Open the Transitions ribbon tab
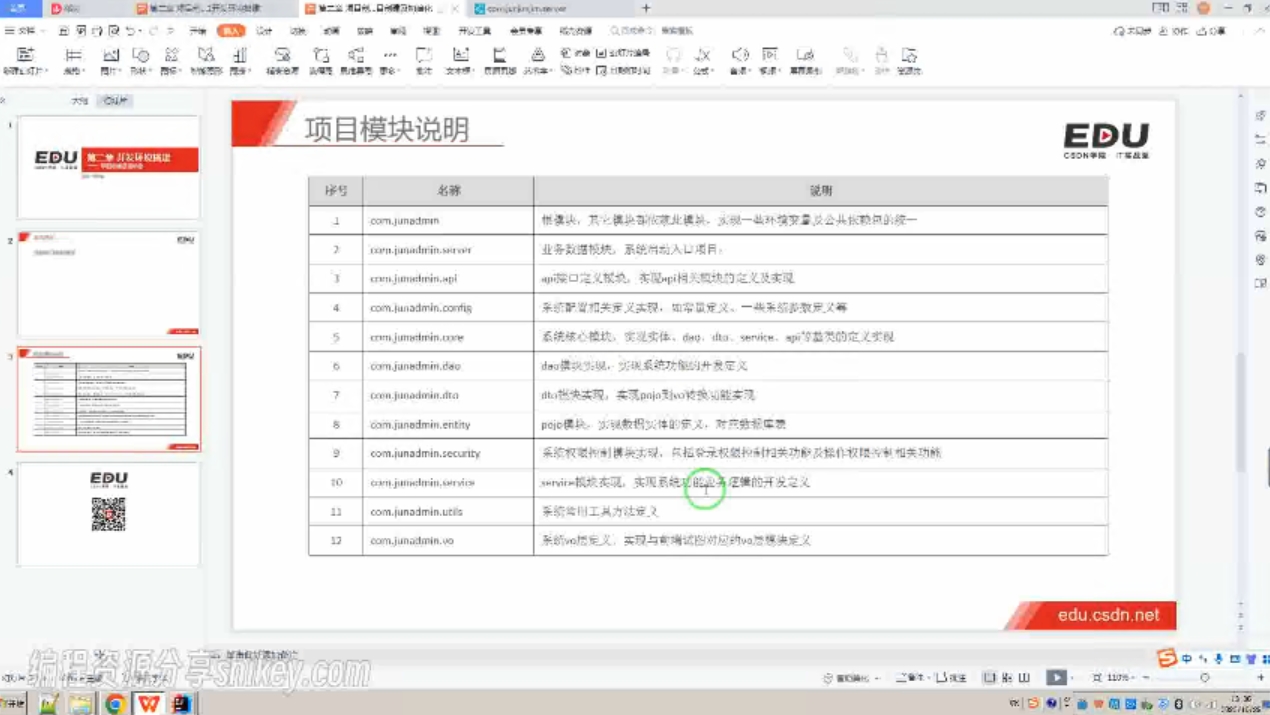1270x715 pixels. pos(297,32)
